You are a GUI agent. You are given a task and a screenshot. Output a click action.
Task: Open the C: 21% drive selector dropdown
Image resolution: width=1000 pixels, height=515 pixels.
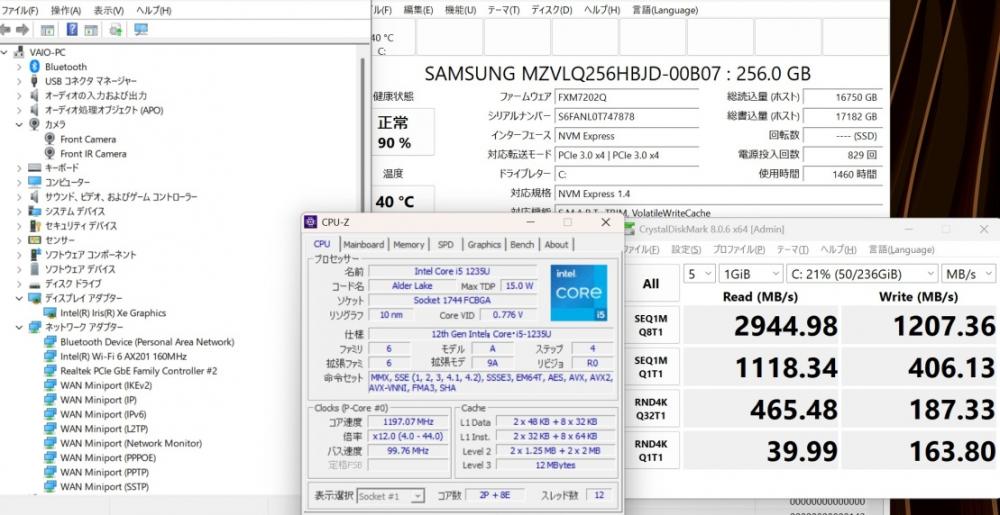point(862,273)
